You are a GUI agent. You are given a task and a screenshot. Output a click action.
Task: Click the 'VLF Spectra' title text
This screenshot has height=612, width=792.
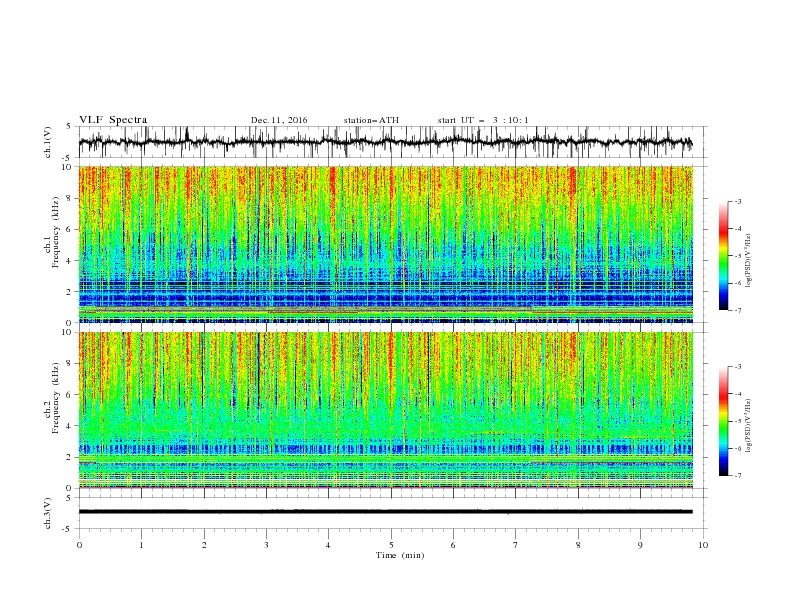pos(113,120)
